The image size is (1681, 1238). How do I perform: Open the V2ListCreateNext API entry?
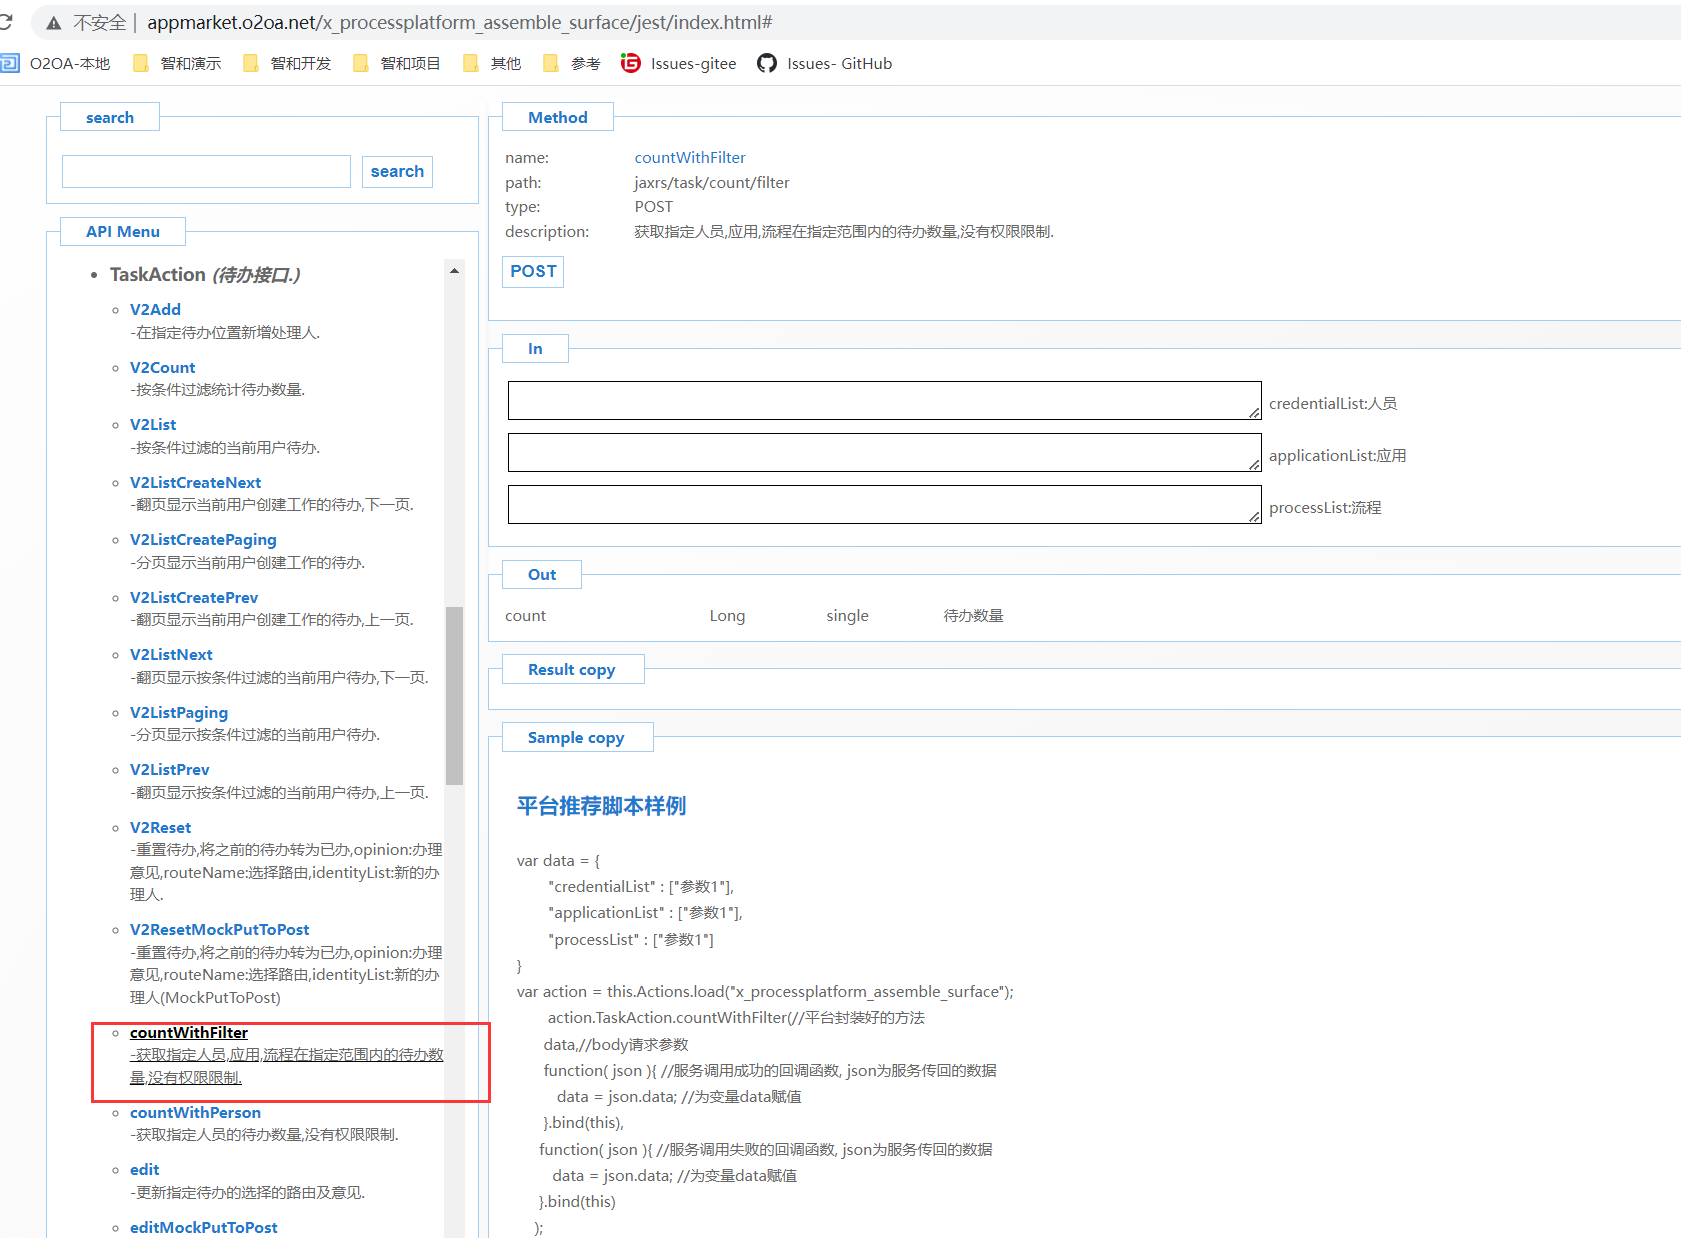tap(196, 482)
